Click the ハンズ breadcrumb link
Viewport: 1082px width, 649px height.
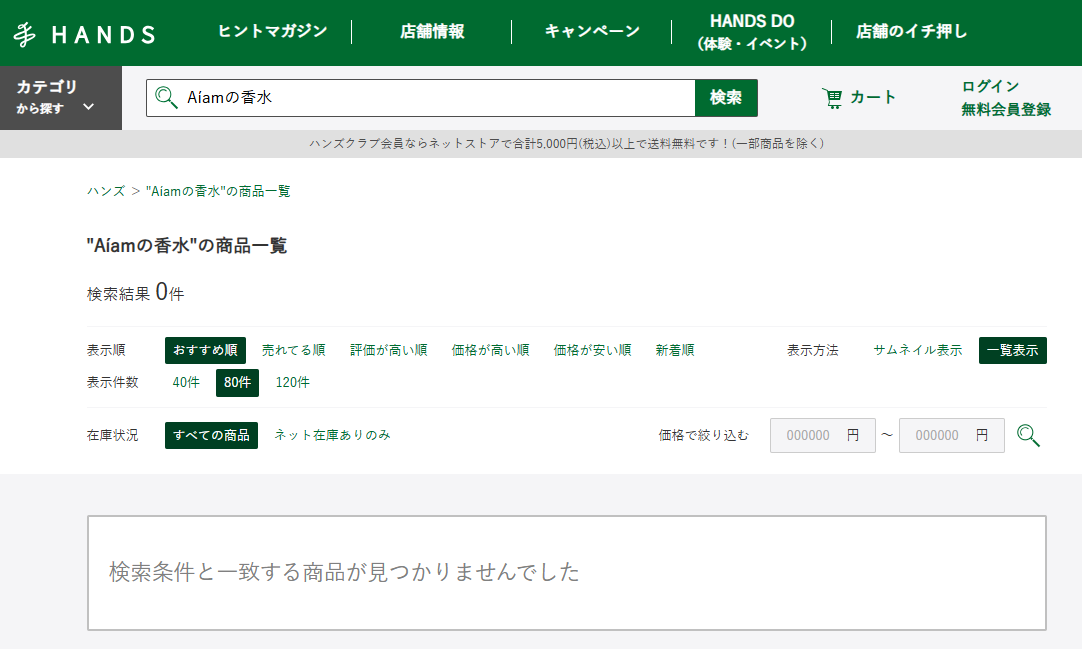(x=106, y=191)
